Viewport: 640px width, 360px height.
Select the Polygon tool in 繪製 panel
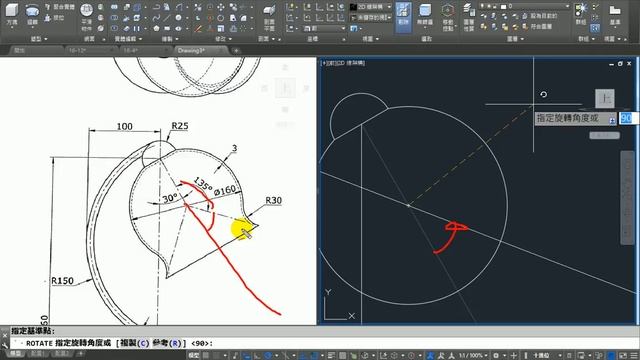156,29
